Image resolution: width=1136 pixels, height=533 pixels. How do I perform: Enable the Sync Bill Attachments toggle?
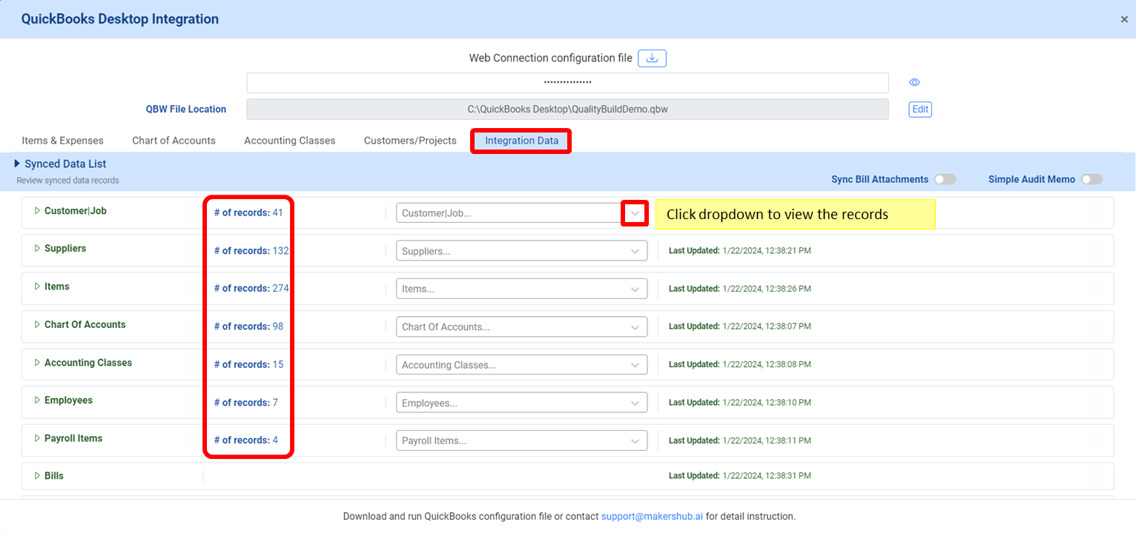pyautogui.click(x=945, y=179)
